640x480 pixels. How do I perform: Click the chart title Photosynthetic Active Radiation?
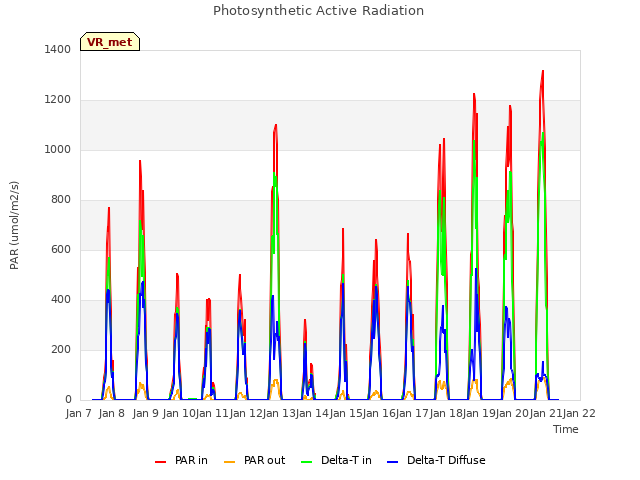coord(318,11)
